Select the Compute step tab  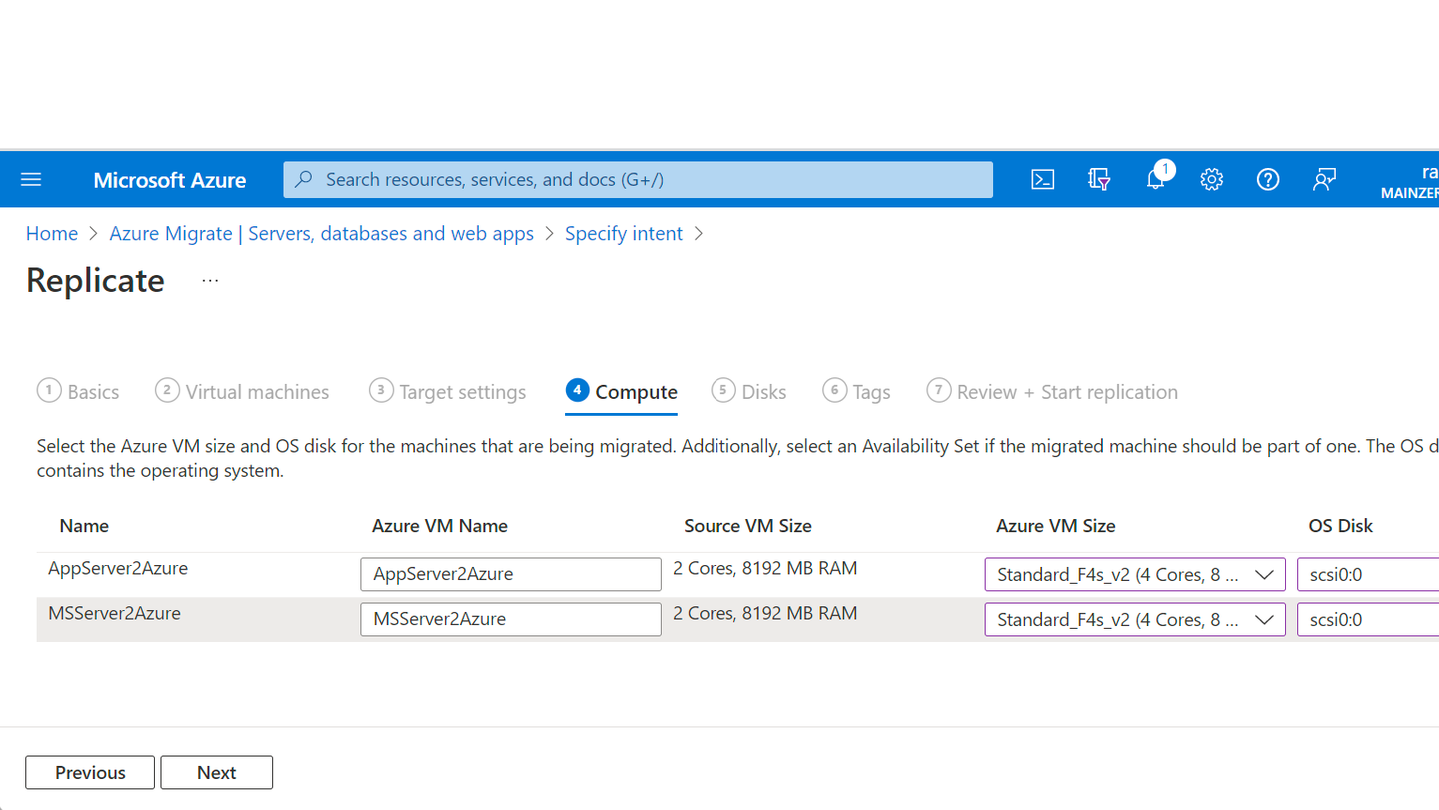621,392
